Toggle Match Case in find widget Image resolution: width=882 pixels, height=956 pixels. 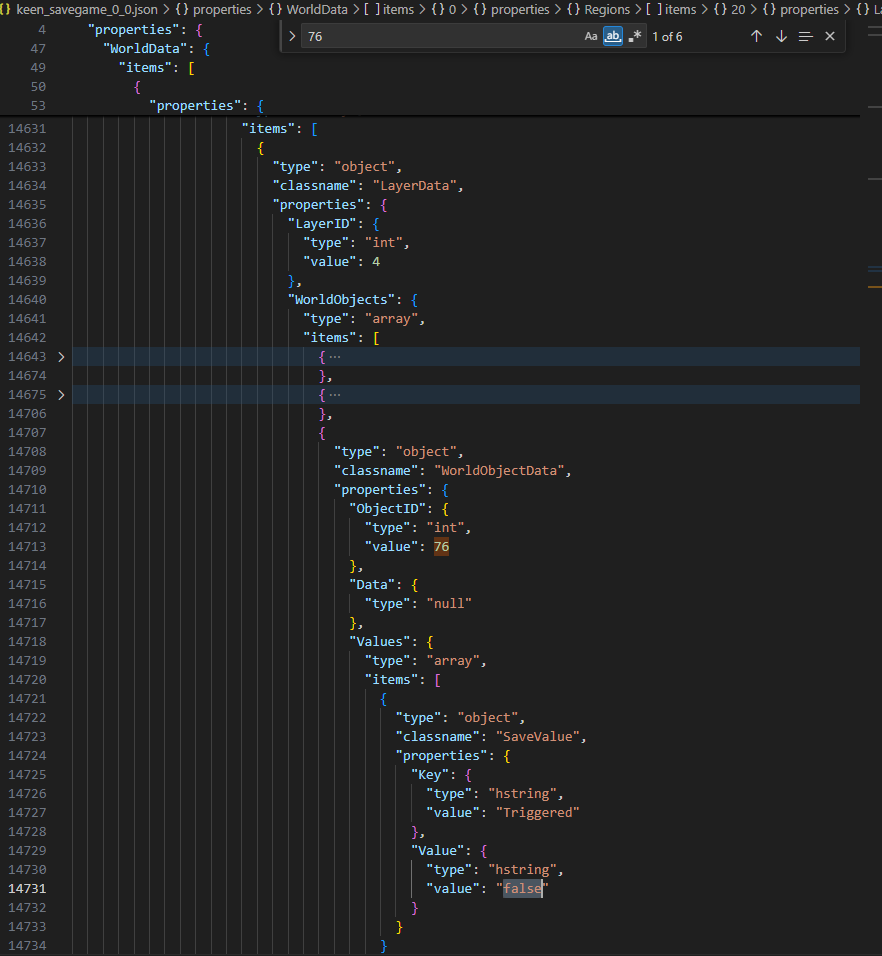pos(591,37)
